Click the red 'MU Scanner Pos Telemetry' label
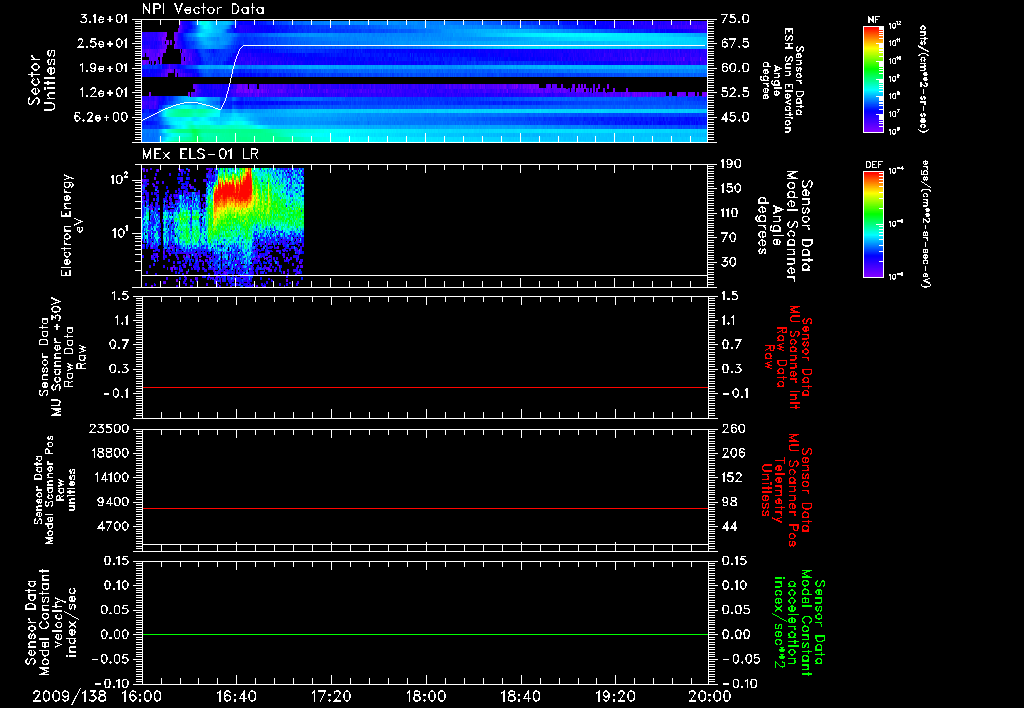Viewport: 1024px width, 708px height. click(x=786, y=490)
